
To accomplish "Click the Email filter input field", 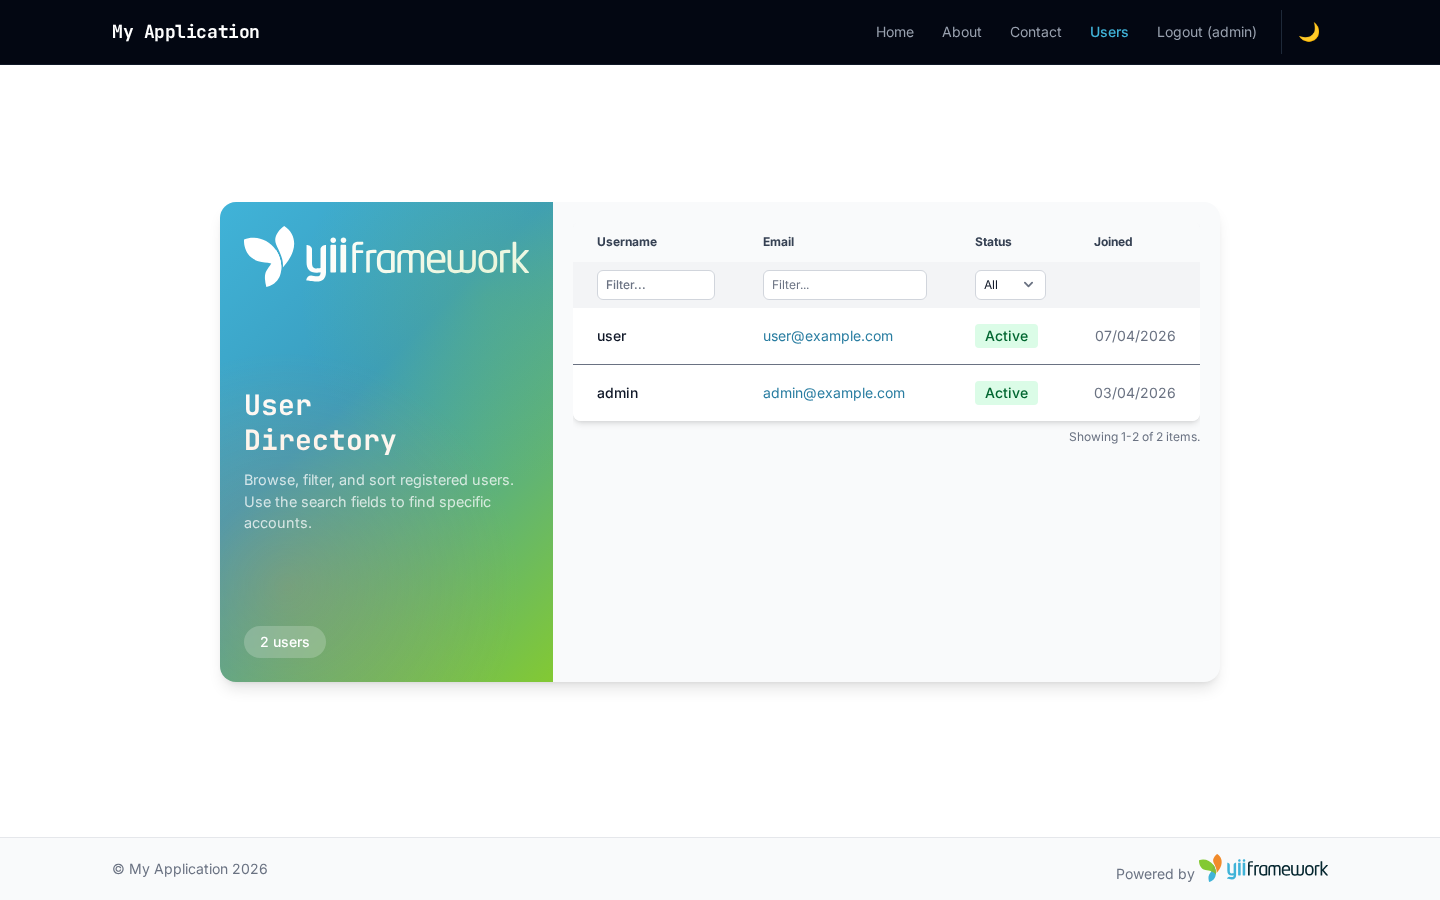I will click(x=844, y=285).
